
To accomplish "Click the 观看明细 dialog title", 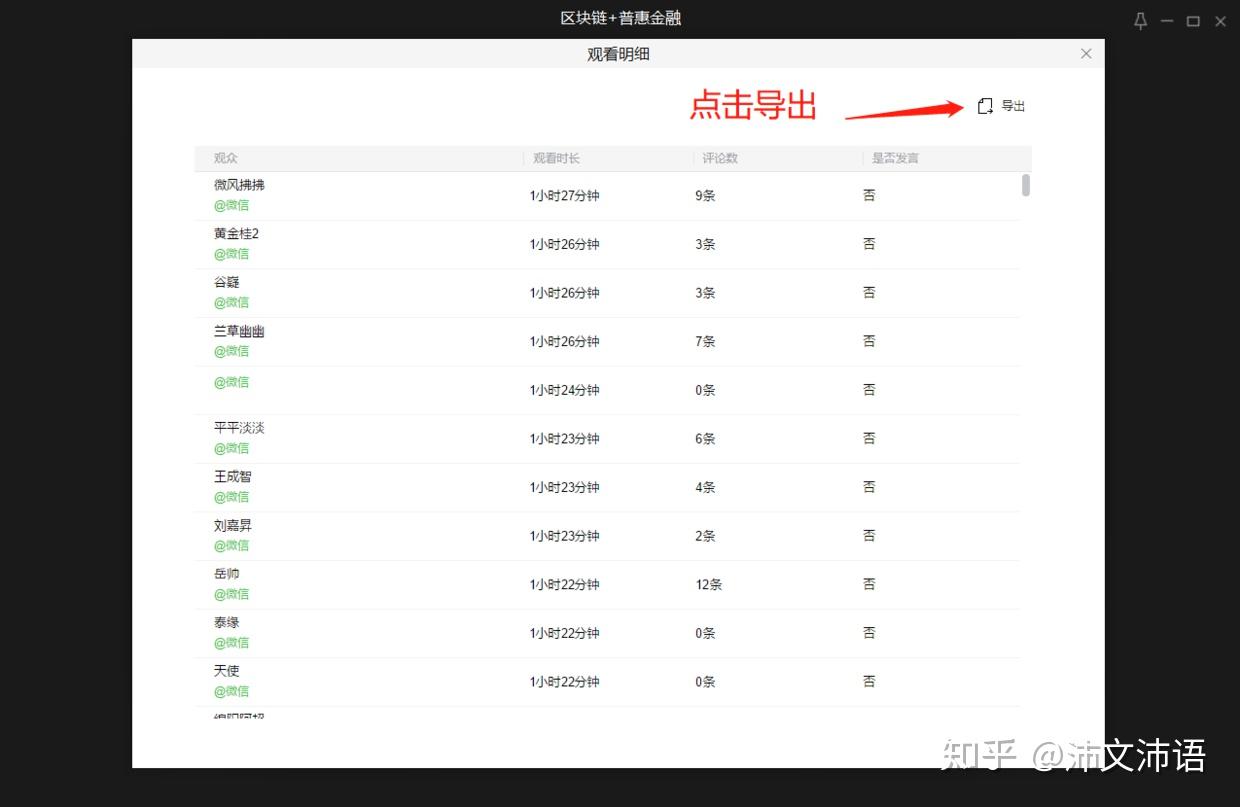I will (618, 54).
